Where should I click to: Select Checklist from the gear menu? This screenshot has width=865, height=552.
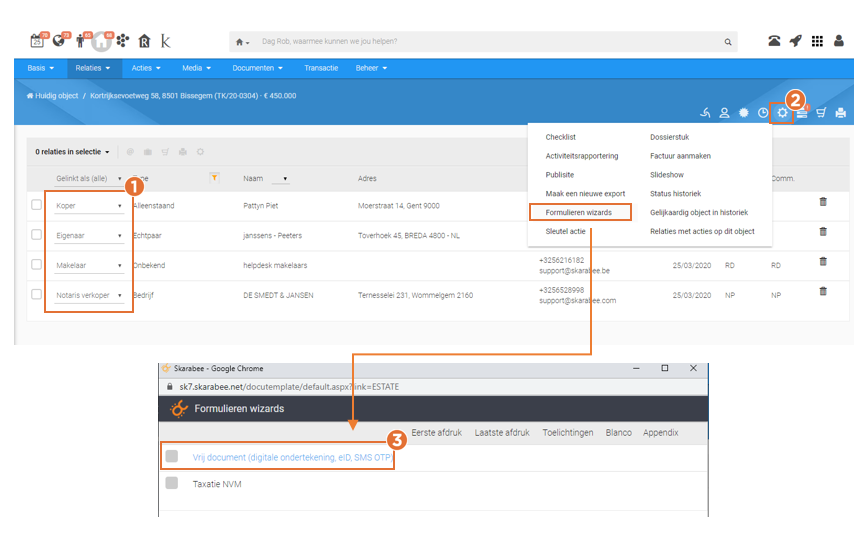(560, 137)
